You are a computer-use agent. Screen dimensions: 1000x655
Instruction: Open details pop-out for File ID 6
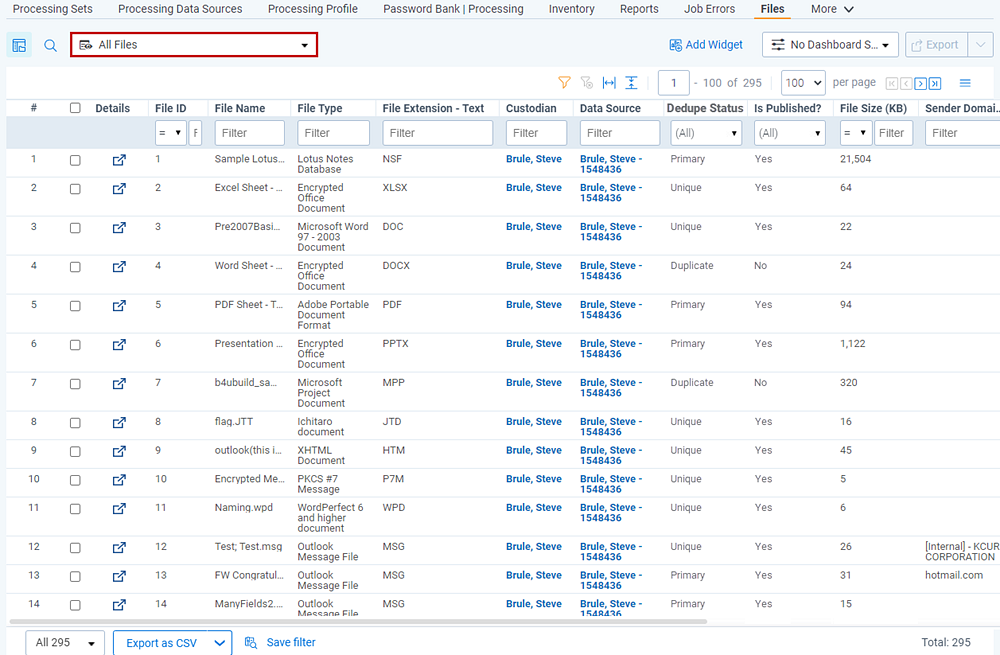[119, 344]
